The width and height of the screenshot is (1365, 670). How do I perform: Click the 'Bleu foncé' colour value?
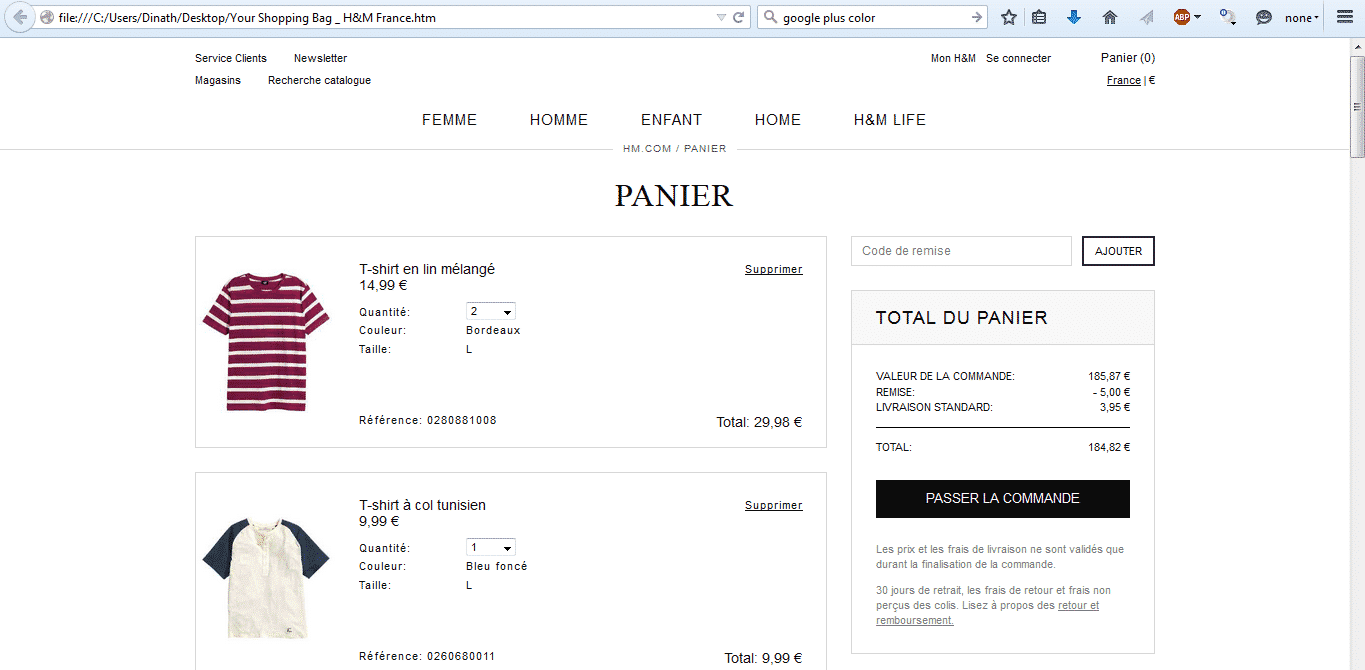pyautogui.click(x=497, y=566)
